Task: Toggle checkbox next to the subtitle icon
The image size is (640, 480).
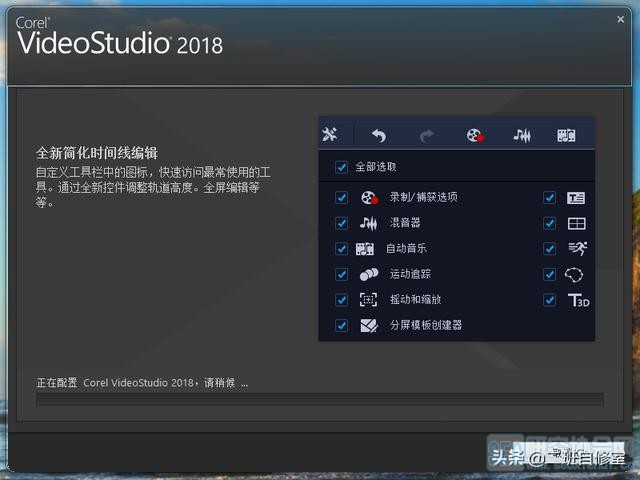Action: click(x=550, y=198)
